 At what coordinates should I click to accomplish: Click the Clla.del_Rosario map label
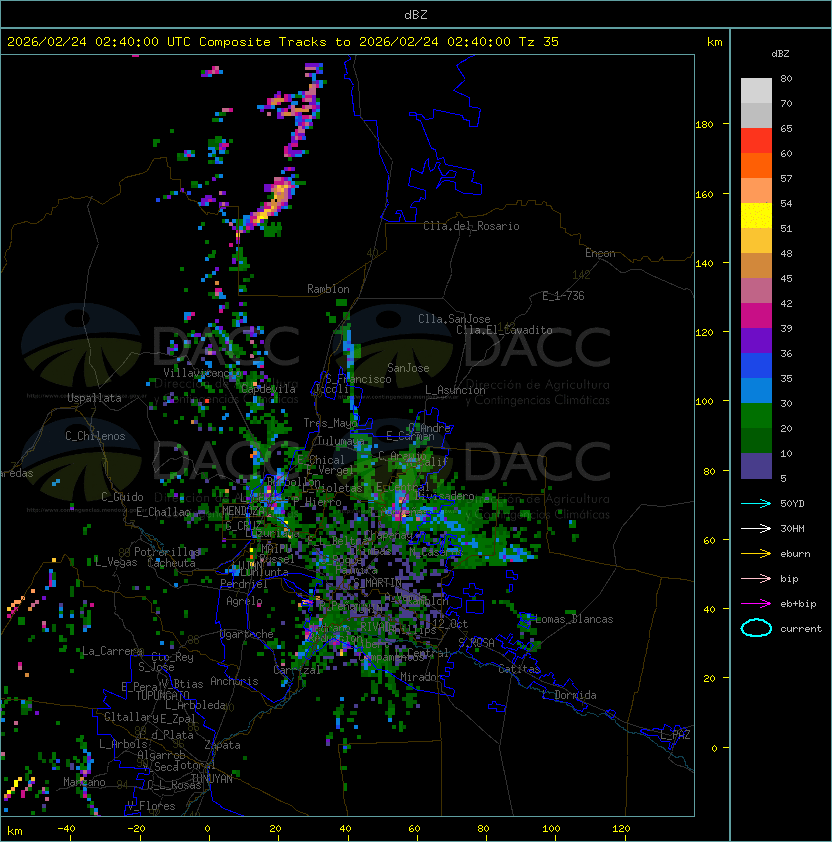coord(471,226)
